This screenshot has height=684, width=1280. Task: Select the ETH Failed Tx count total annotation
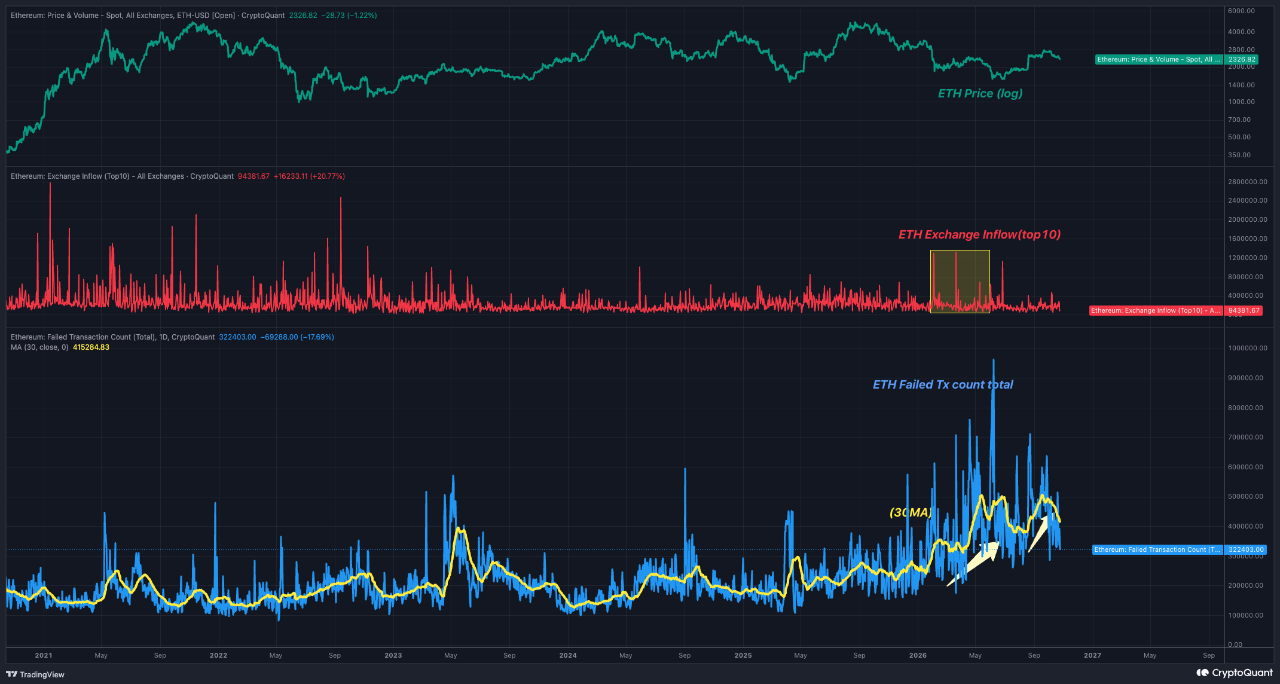pyautogui.click(x=944, y=384)
